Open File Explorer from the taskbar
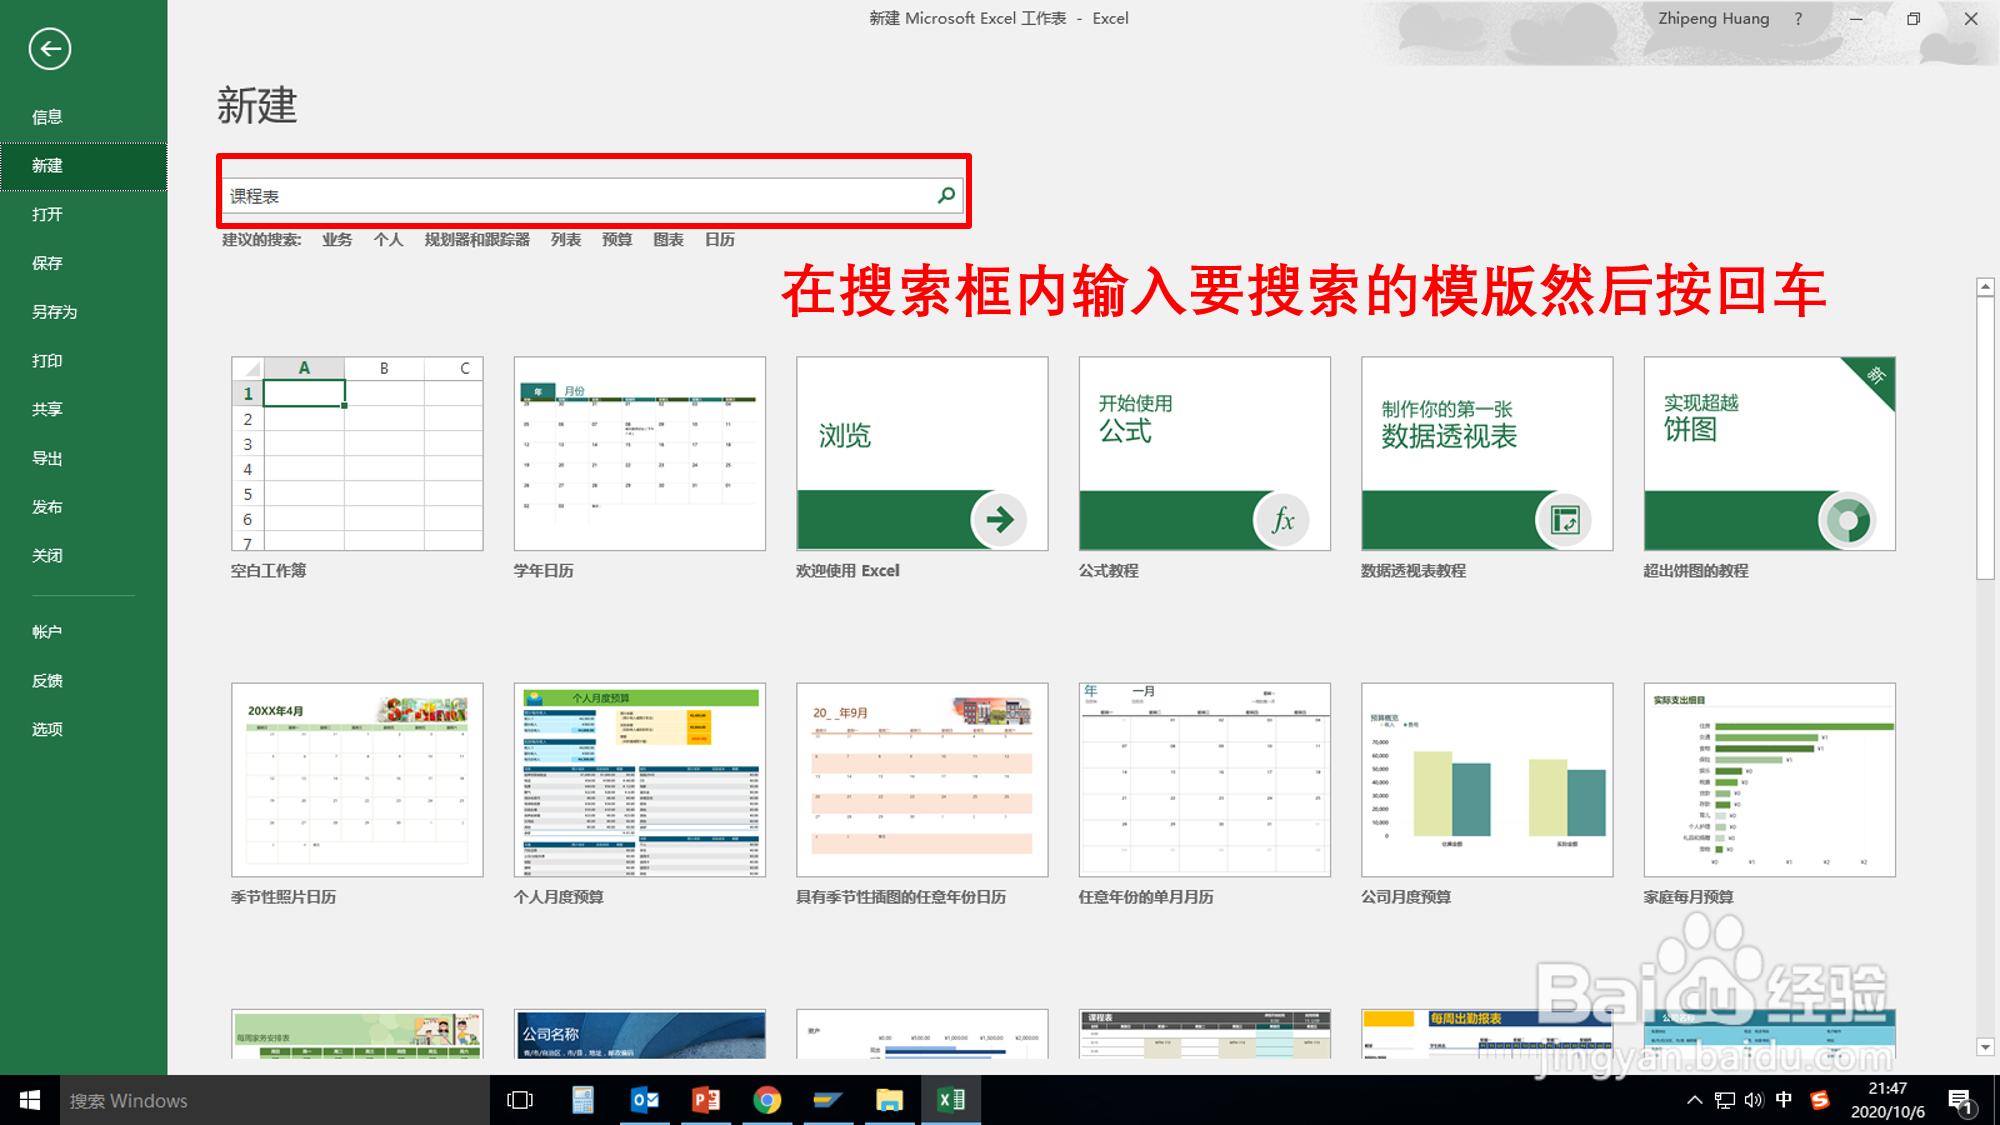This screenshot has width=2000, height=1125. pyautogui.click(x=889, y=1100)
